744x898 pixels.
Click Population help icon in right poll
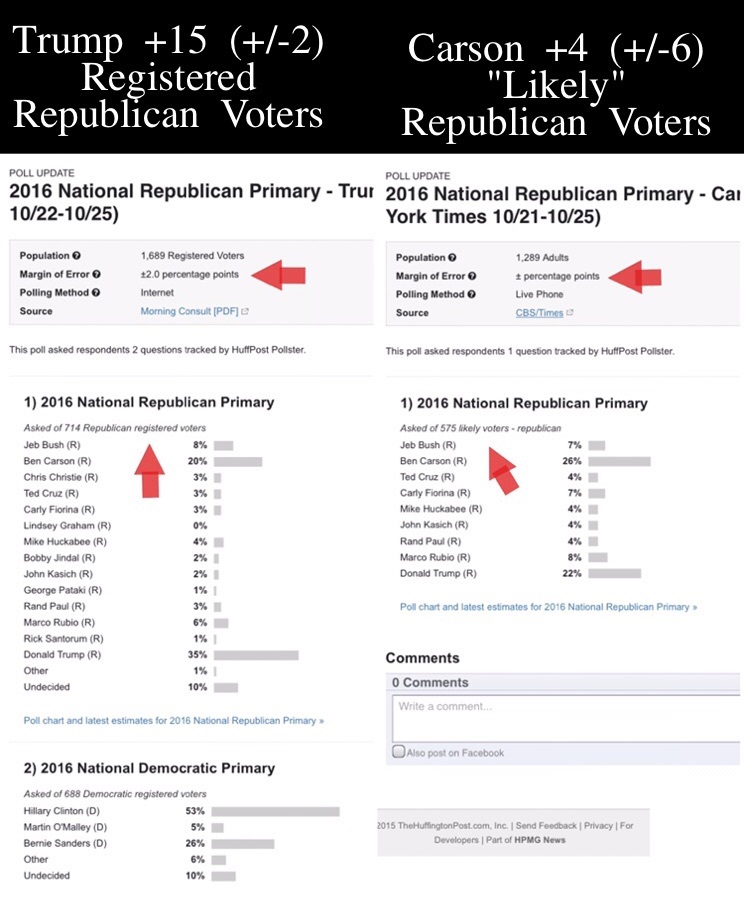[x=452, y=258]
